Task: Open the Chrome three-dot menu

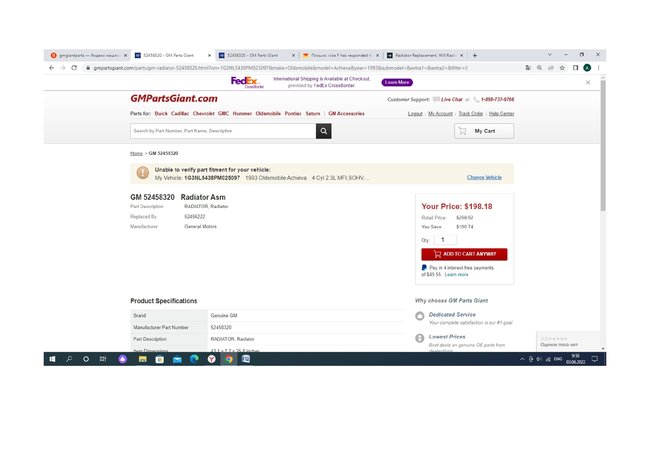Action: [x=599, y=68]
